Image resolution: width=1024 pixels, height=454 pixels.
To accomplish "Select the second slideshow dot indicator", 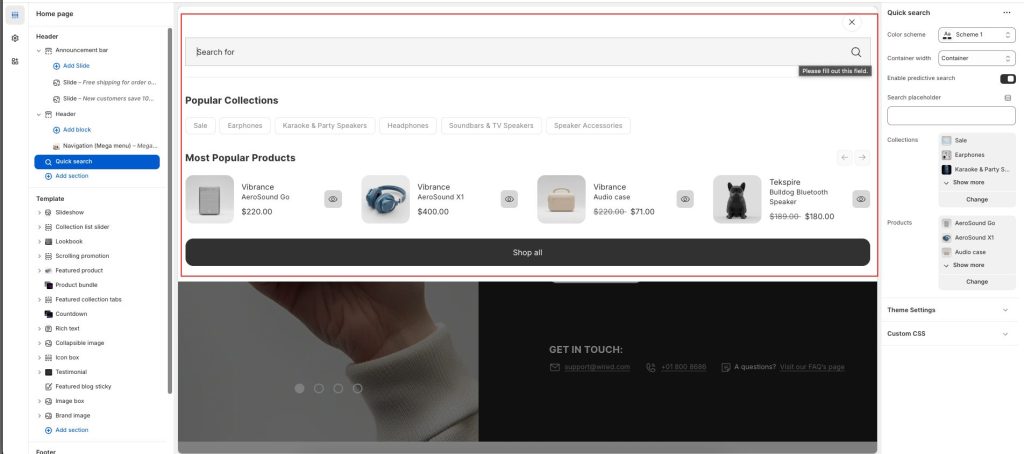I will point(319,388).
